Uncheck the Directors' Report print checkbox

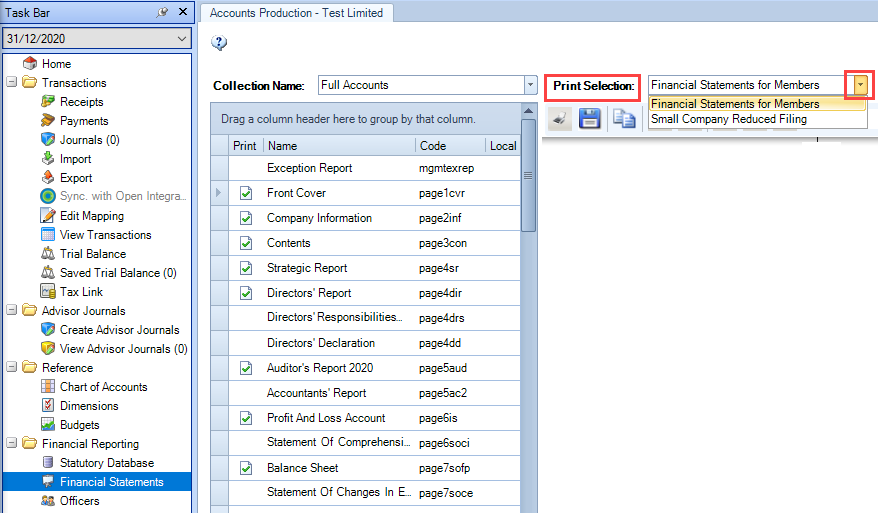(246, 293)
